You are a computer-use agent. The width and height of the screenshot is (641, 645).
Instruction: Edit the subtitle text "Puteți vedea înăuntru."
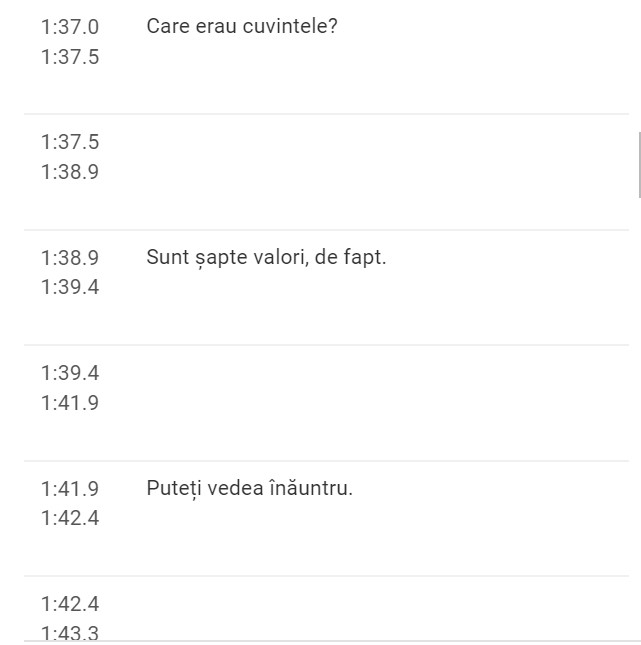249,489
